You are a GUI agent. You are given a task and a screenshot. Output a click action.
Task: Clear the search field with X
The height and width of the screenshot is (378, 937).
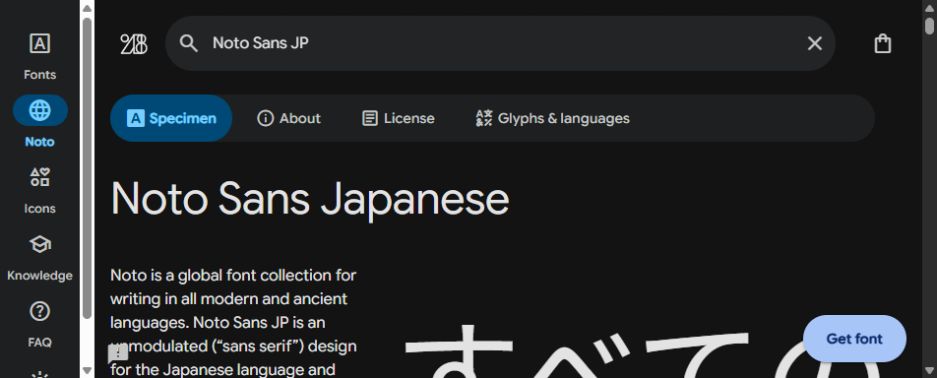pyautogui.click(x=814, y=43)
